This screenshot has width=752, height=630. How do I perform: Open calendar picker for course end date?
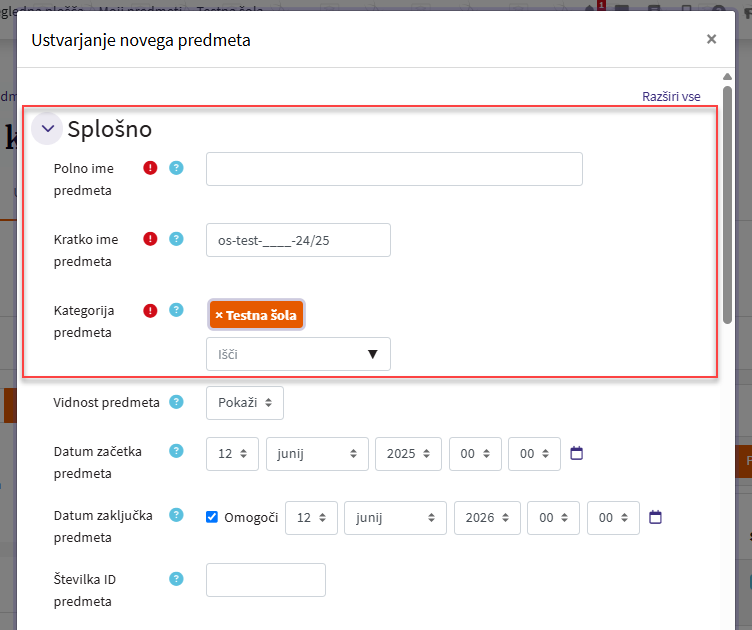(x=655, y=517)
